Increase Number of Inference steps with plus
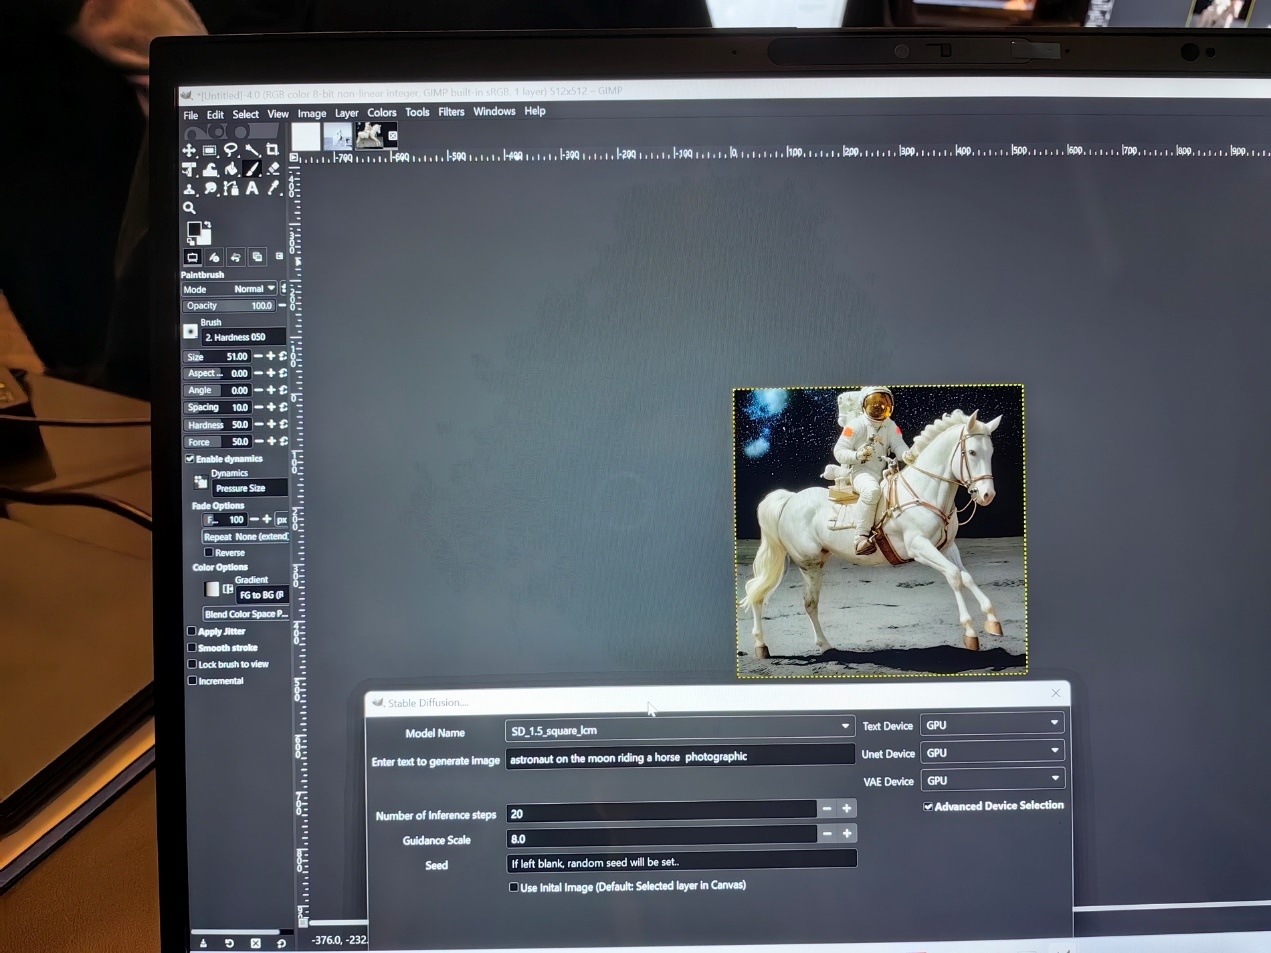This screenshot has width=1271, height=953. [847, 808]
